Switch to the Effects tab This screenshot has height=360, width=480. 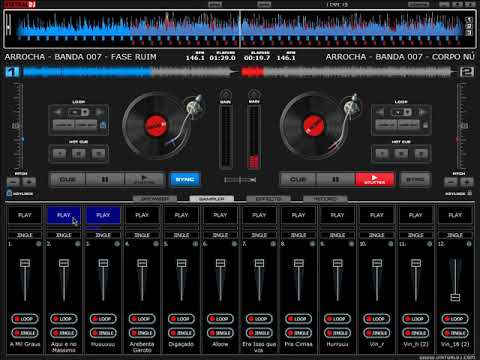268,199
